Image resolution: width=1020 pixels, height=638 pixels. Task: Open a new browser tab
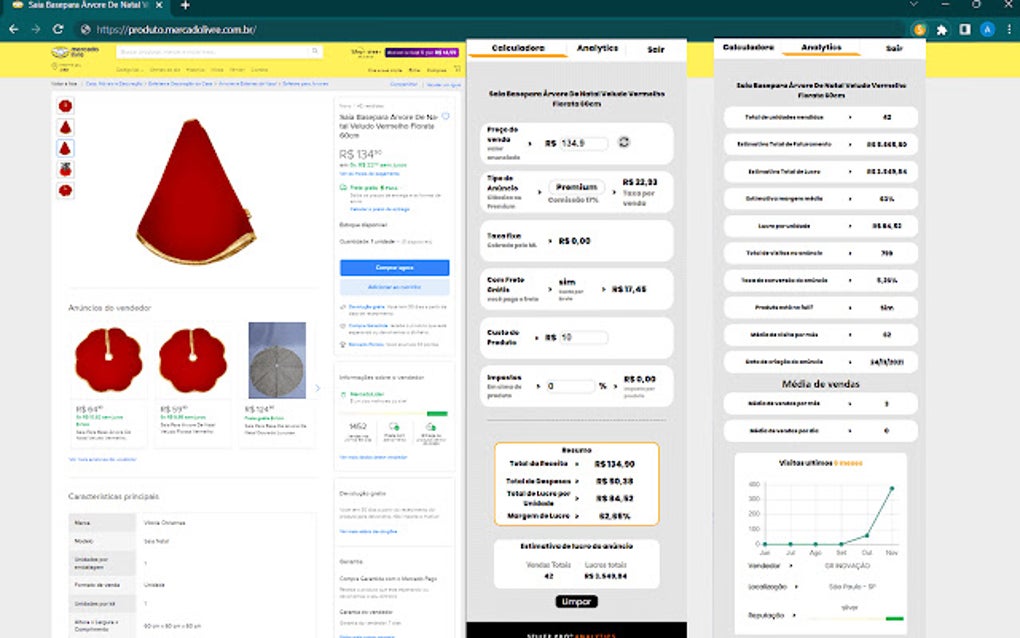coord(185,5)
